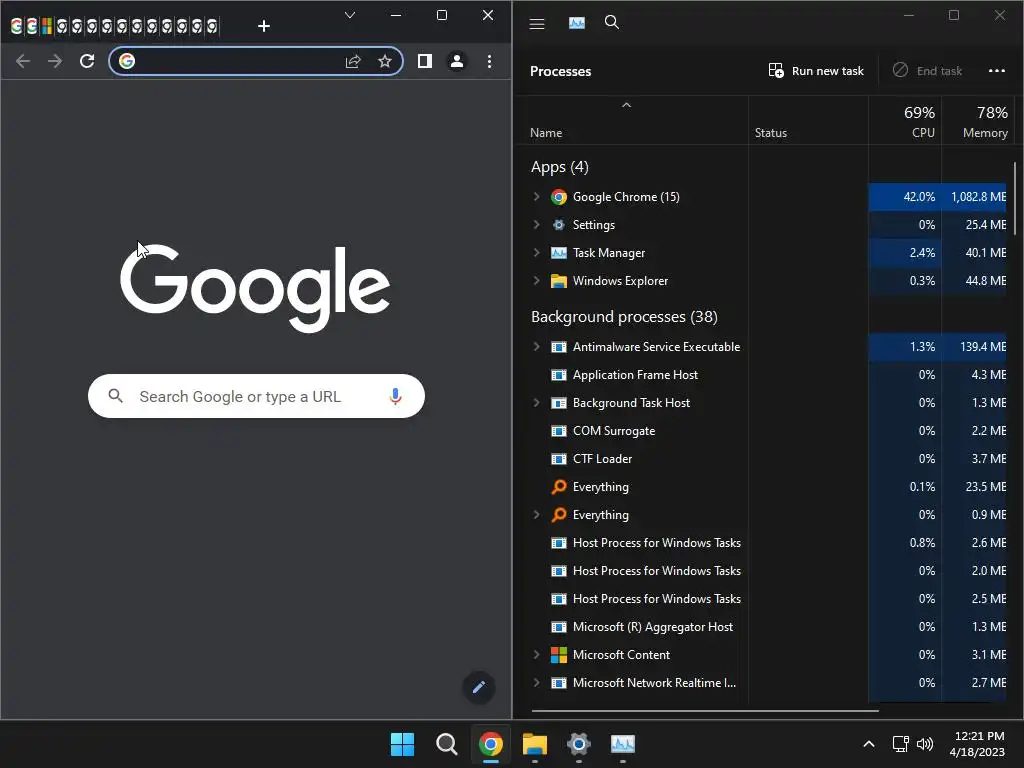Select Background processes (38) heading

pos(624,317)
